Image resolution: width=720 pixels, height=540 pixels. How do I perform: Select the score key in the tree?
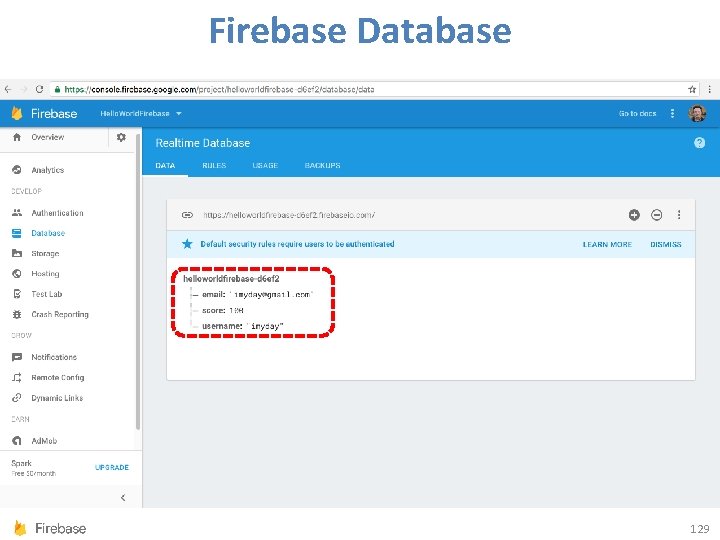click(x=214, y=310)
